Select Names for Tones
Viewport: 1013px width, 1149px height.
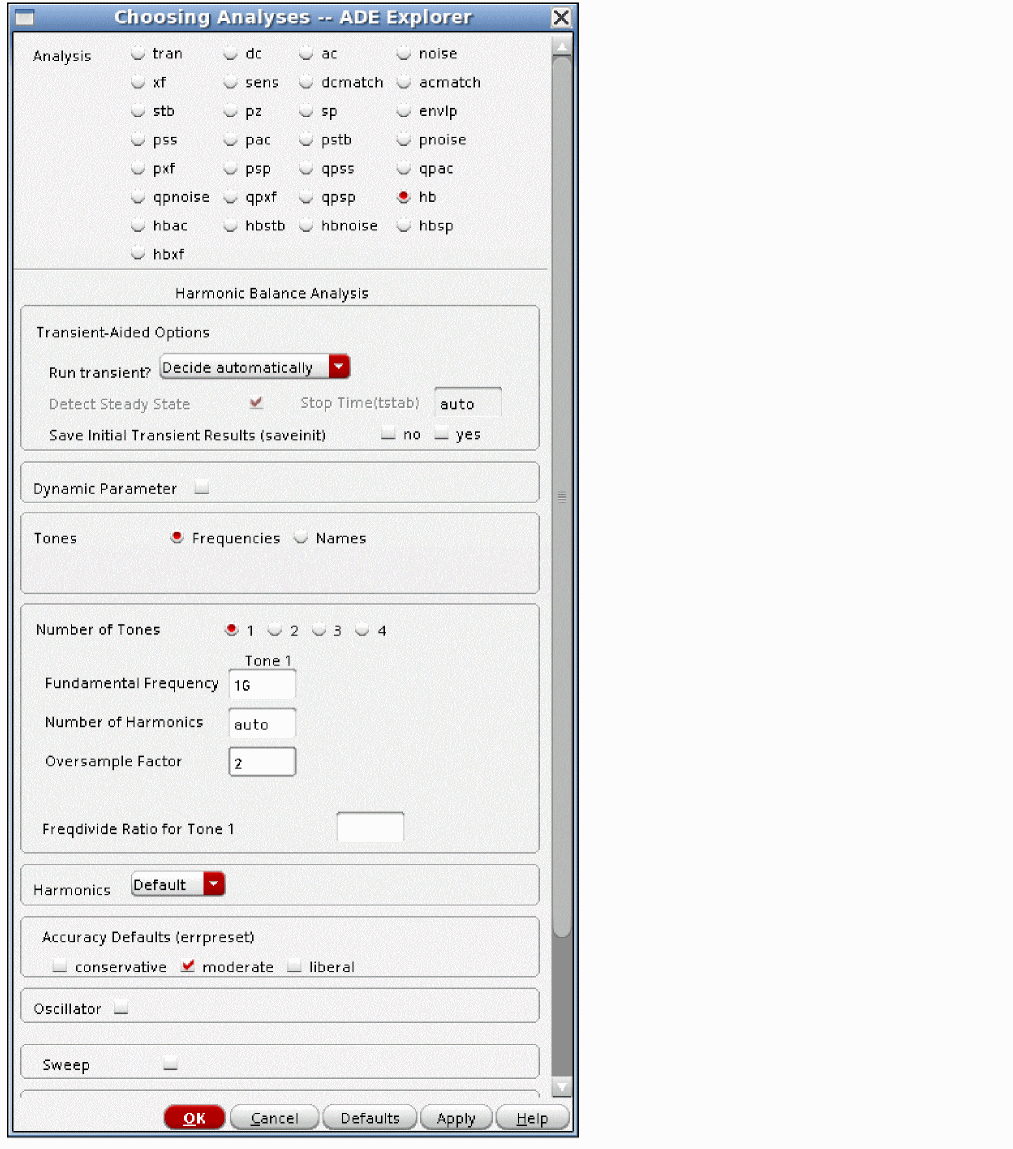(301, 538)
